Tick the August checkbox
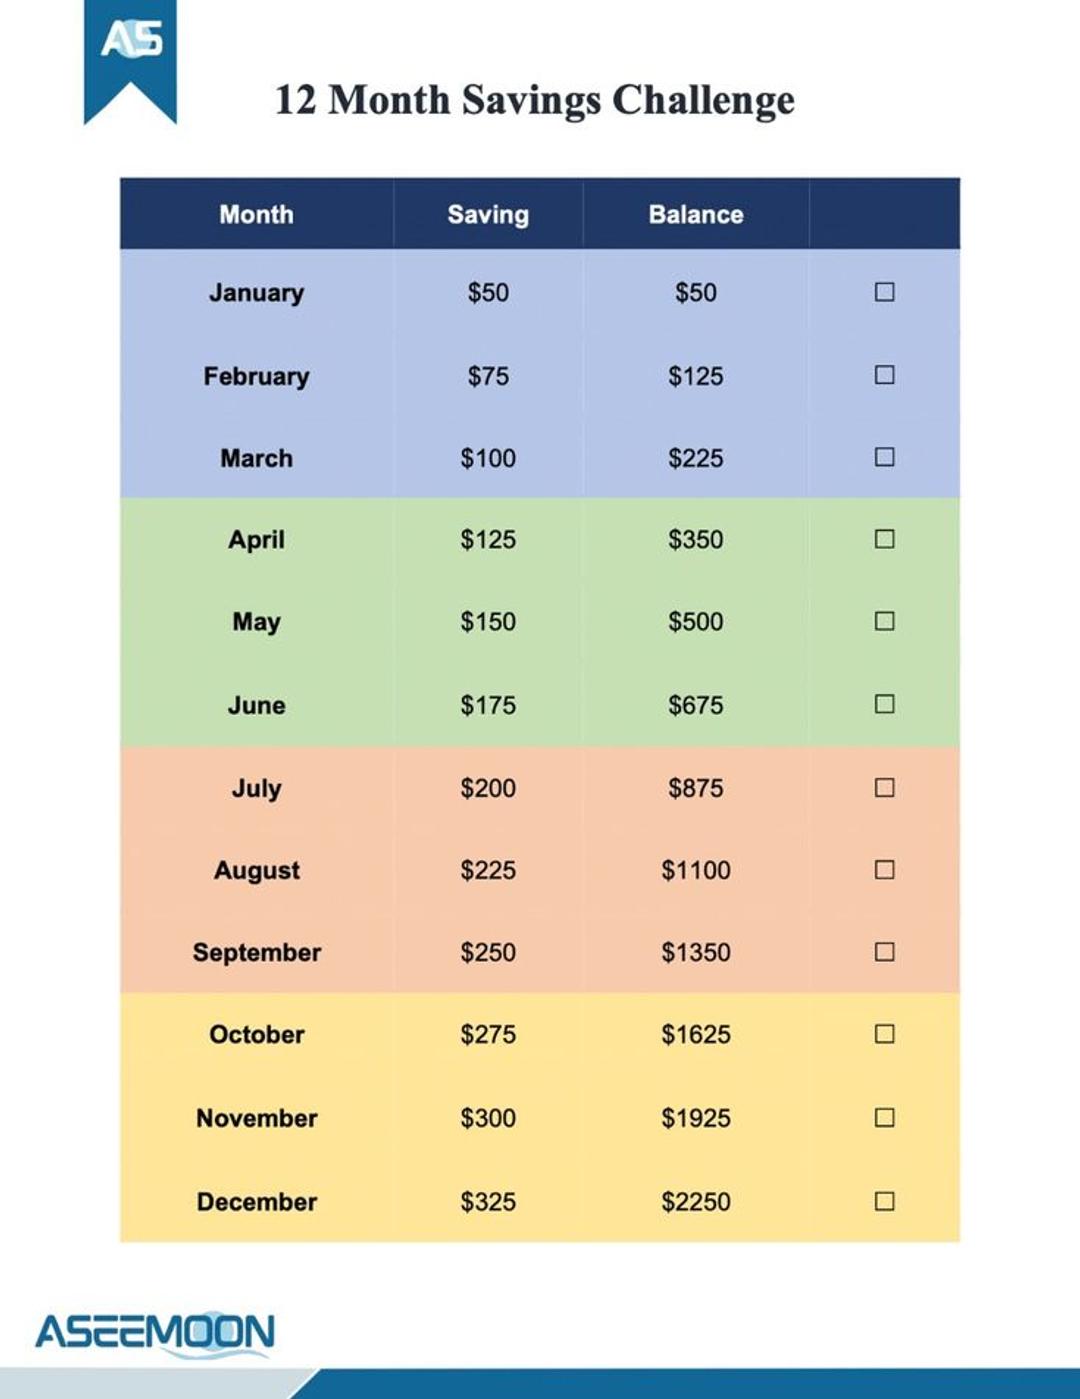Image resolution: width=1080 pixels, height=1399 pixels. [x=884, y=870]
